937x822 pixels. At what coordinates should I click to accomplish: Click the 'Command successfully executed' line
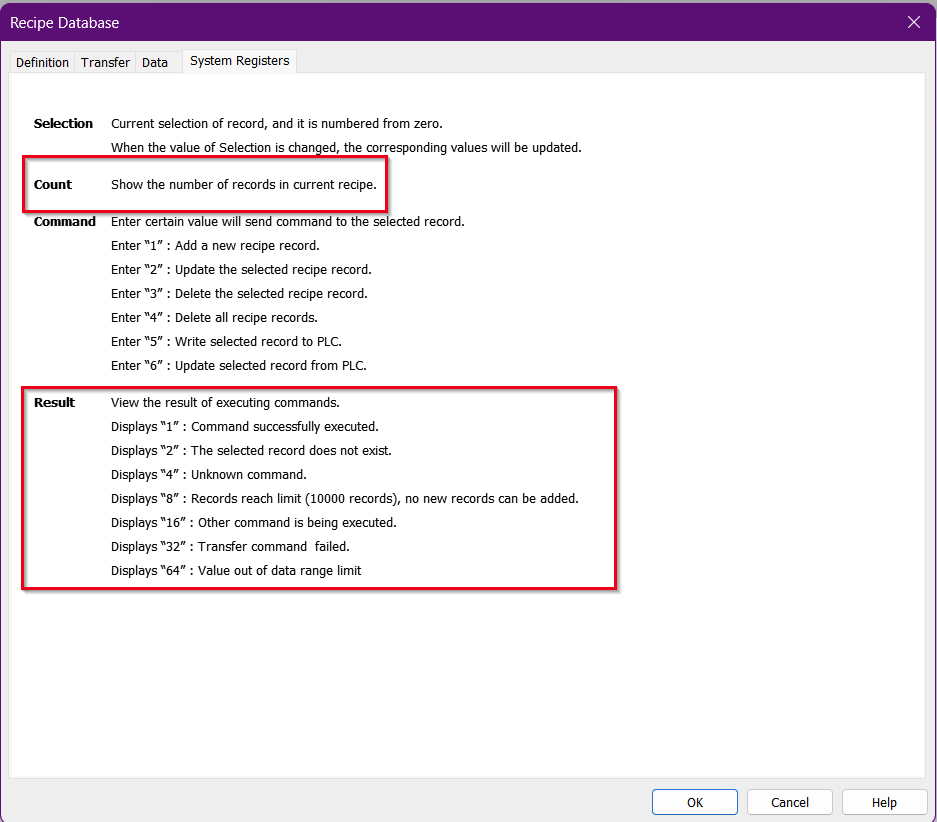point(244,427)
